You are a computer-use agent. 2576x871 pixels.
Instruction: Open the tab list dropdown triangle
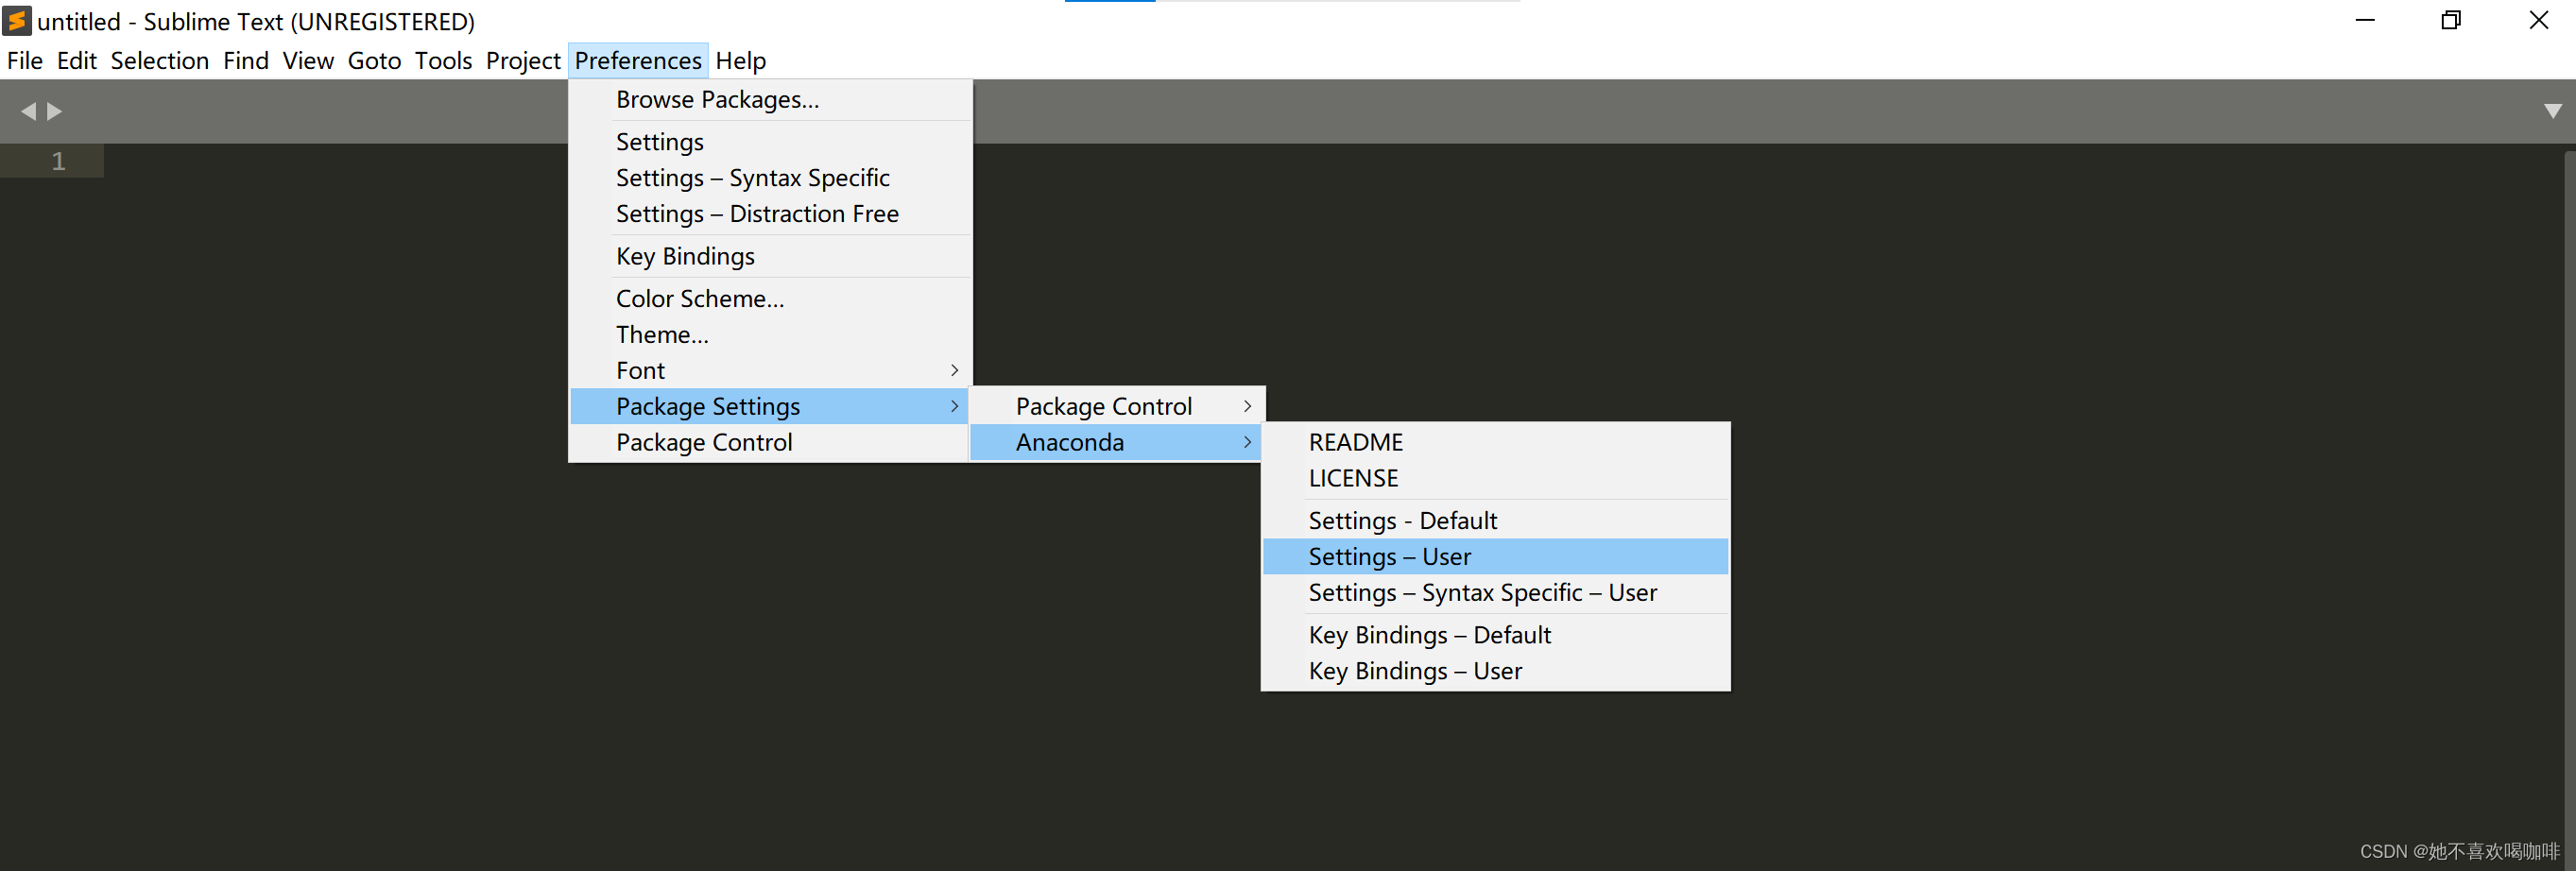tap(2553, 111)
